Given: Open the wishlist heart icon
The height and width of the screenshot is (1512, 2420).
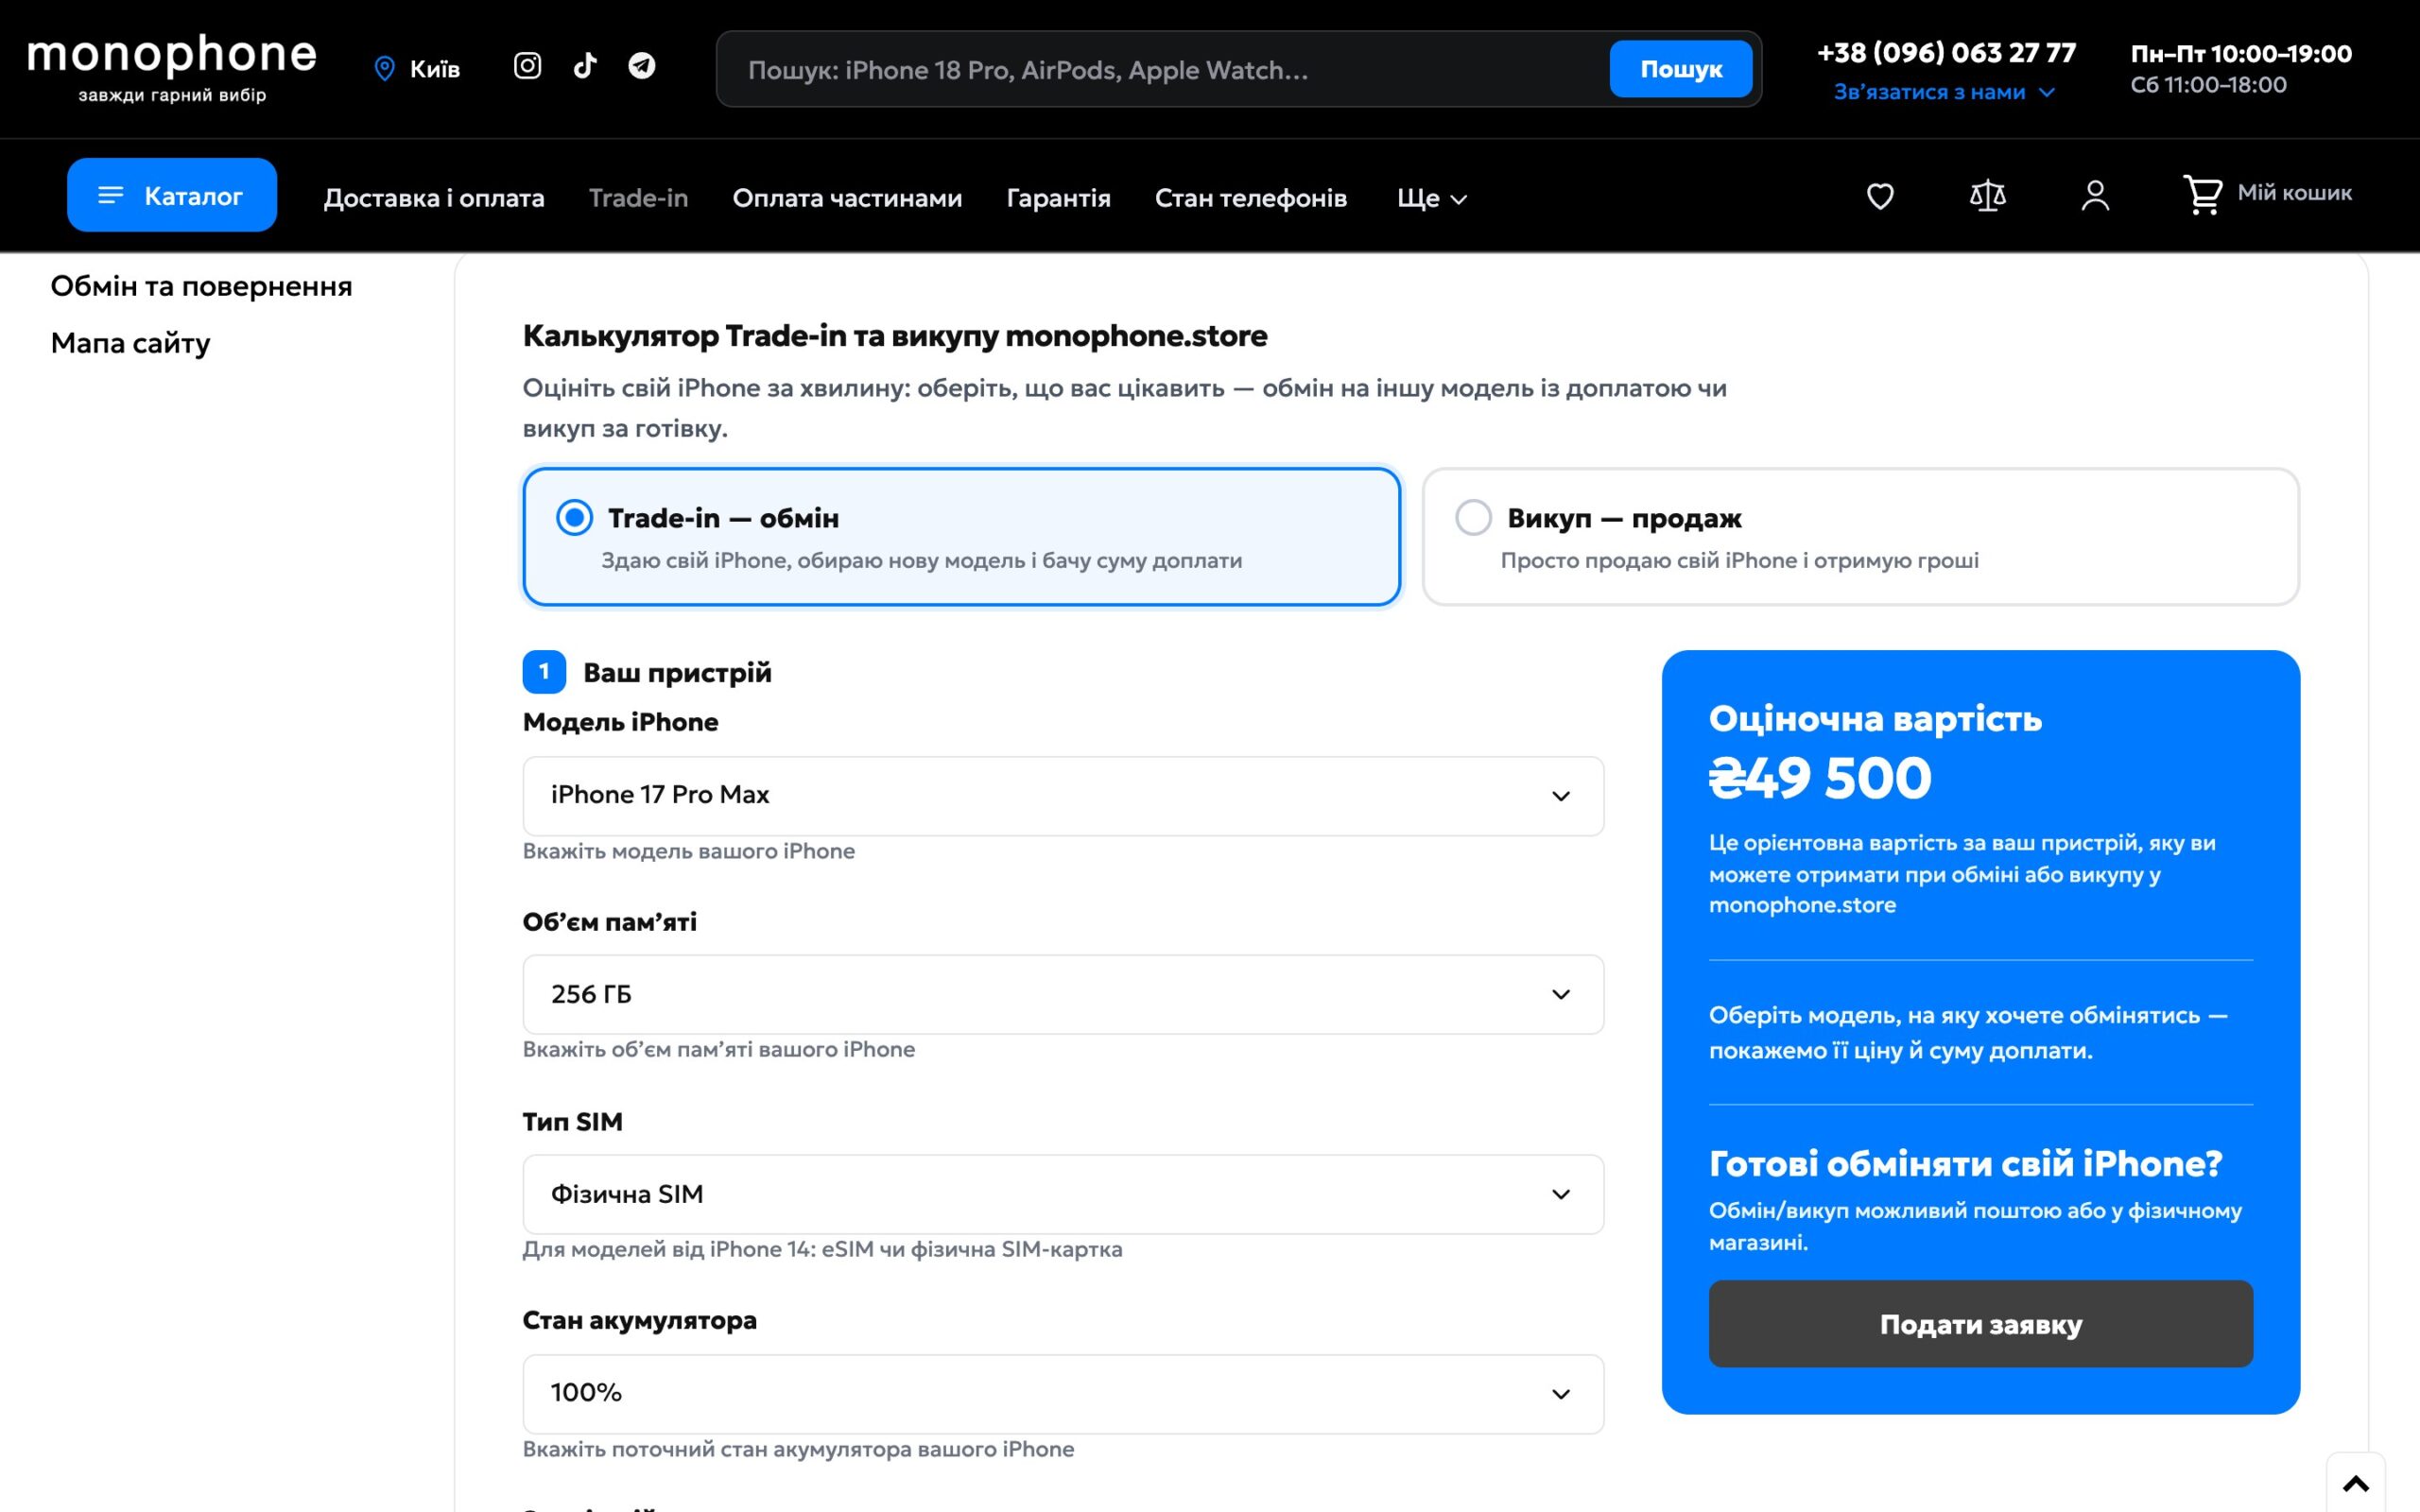Looking at the screenshot, I should pos(1880,195).
